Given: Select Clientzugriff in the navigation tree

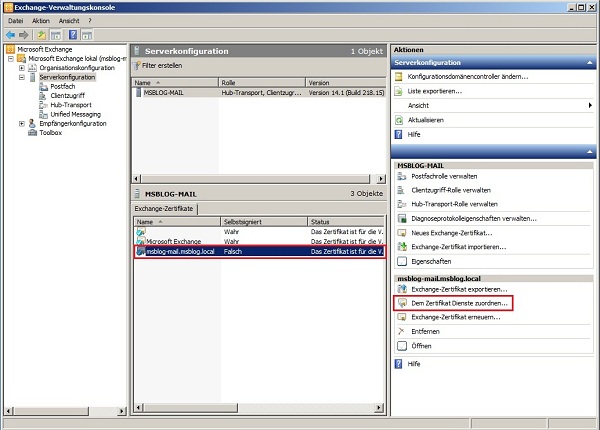Looking at the screenshot, I should (67, 96).
